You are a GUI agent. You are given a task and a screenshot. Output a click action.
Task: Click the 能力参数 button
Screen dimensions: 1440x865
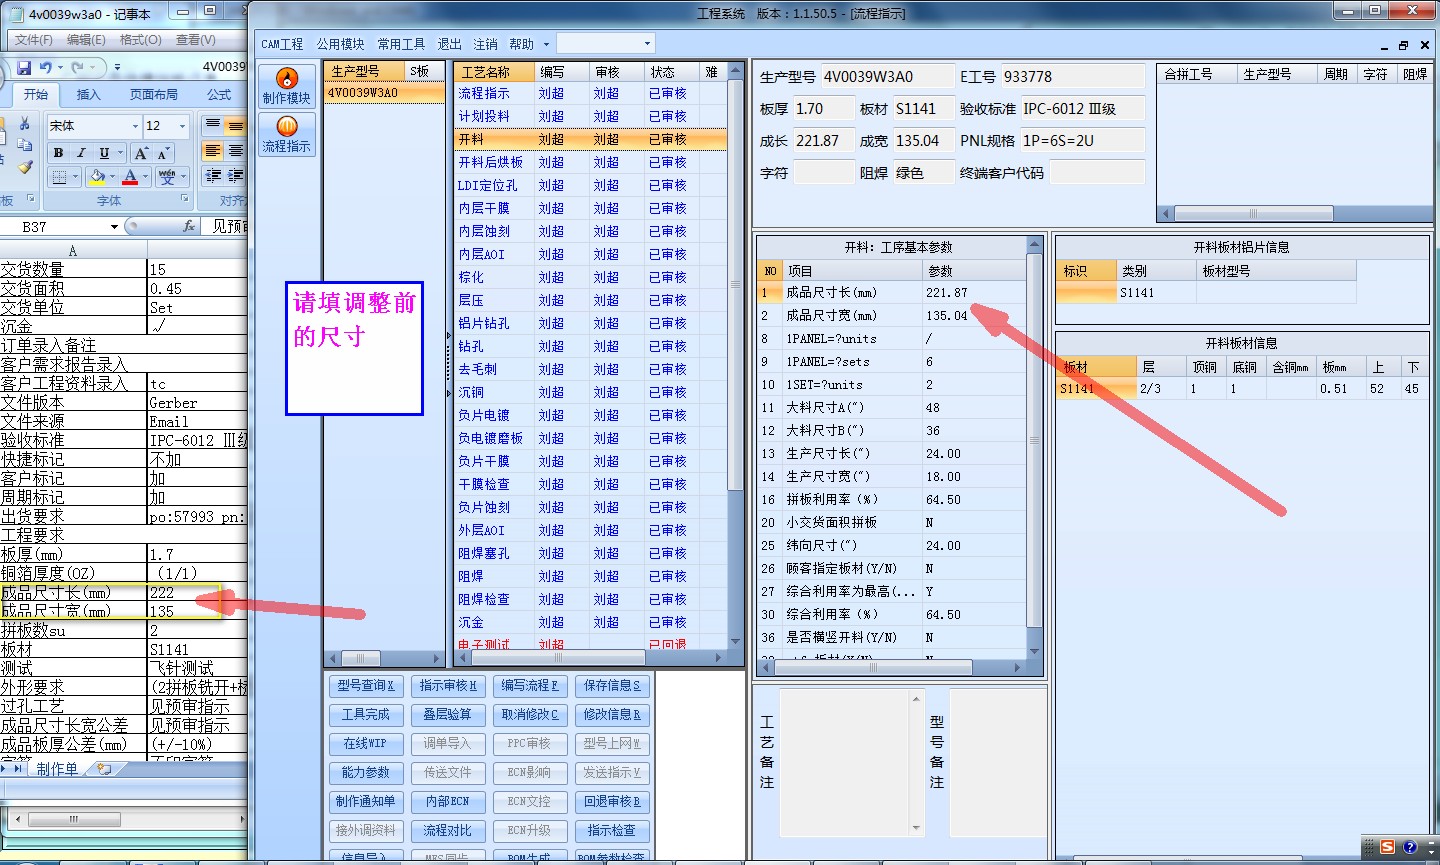click(x=366, y=773)
